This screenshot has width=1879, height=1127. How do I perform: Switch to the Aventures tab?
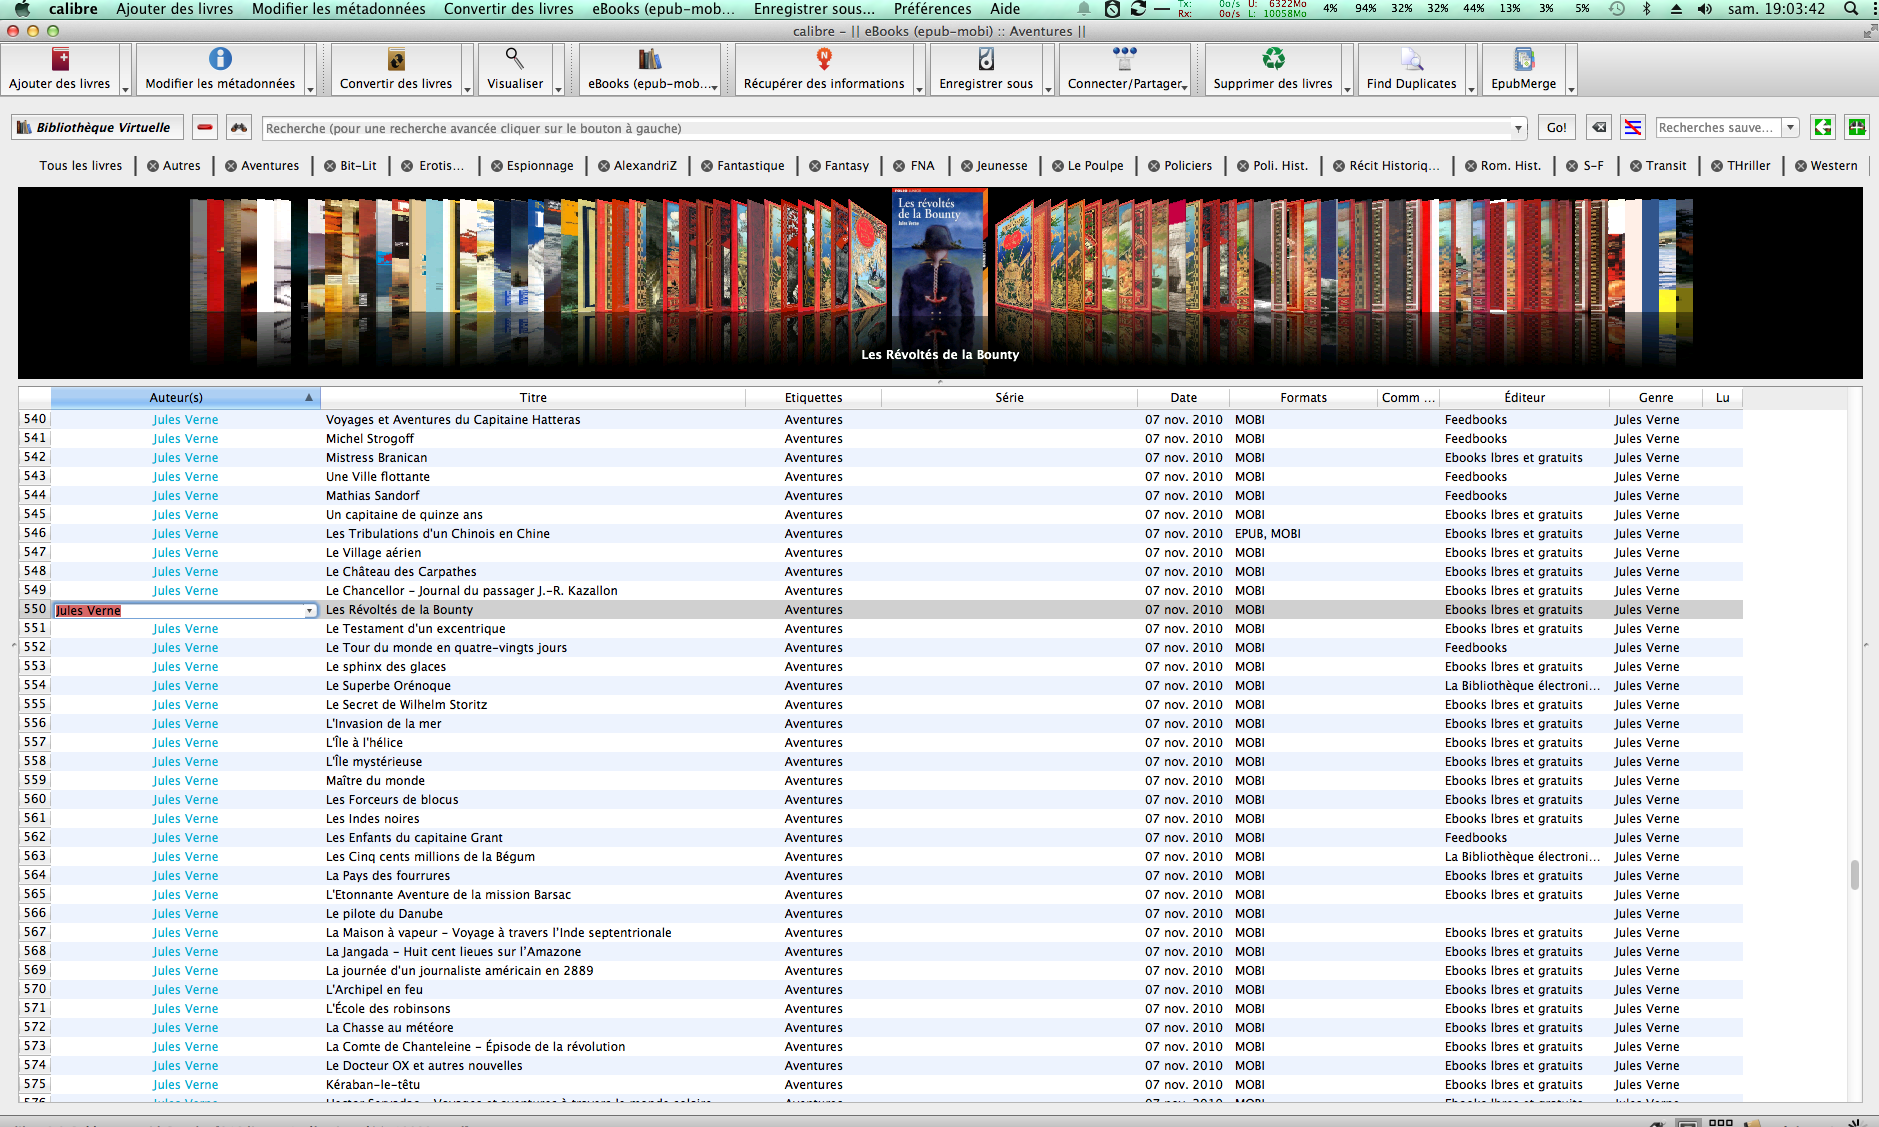click(x=270, y=166)
